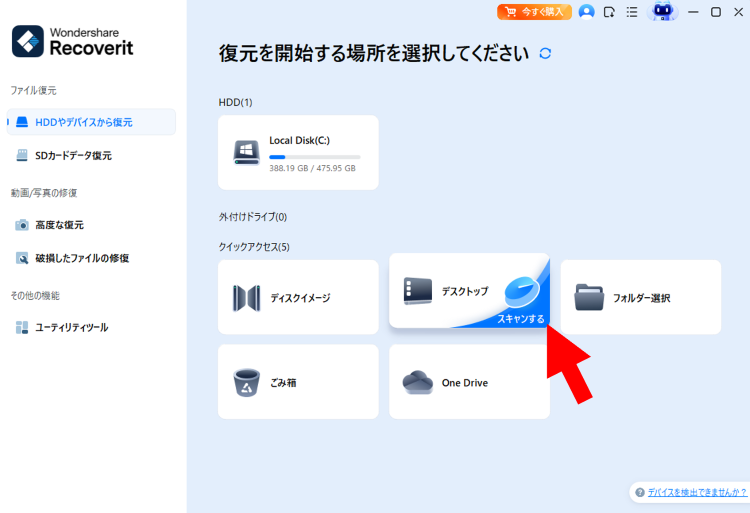The width and height of the screenshot is (750, 513).
Task: Select the One Drive card
Action: point(470,382)
